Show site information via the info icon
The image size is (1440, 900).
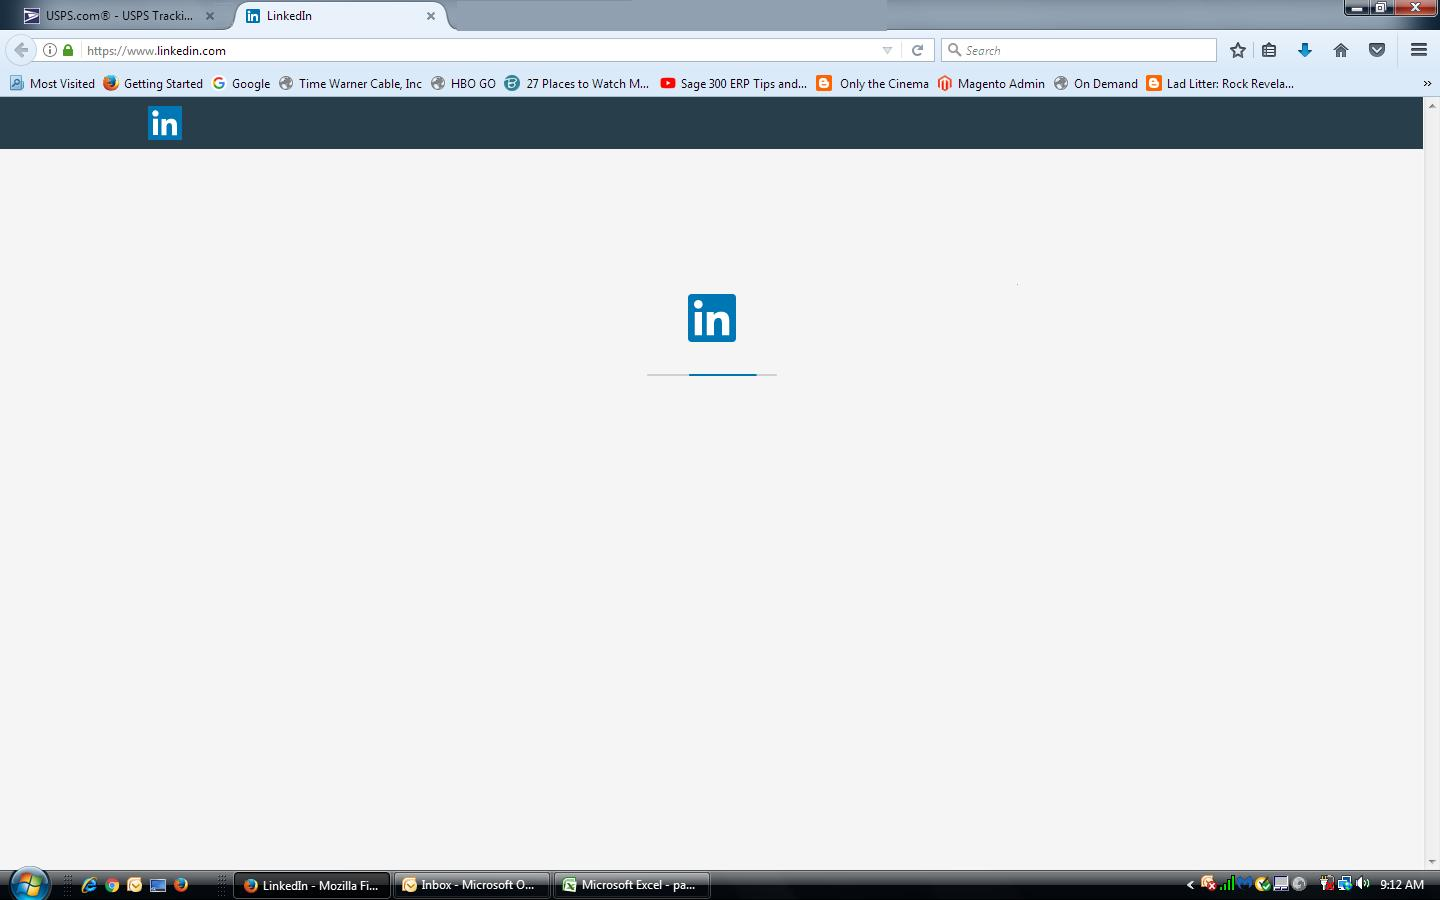[x=50, y=50]
